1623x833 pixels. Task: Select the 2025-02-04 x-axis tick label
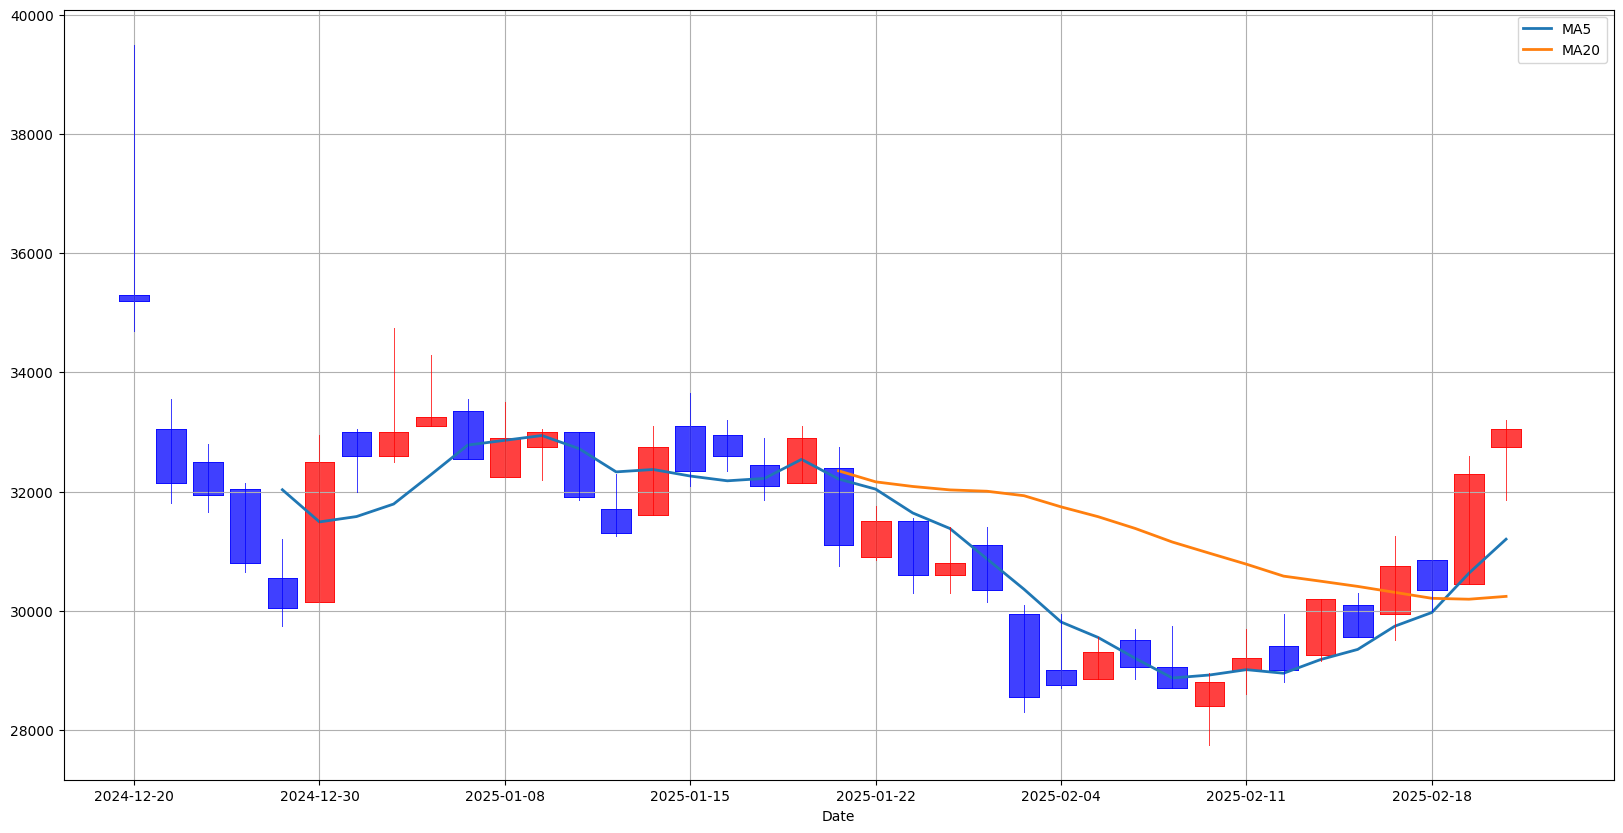coord(1061,796)
